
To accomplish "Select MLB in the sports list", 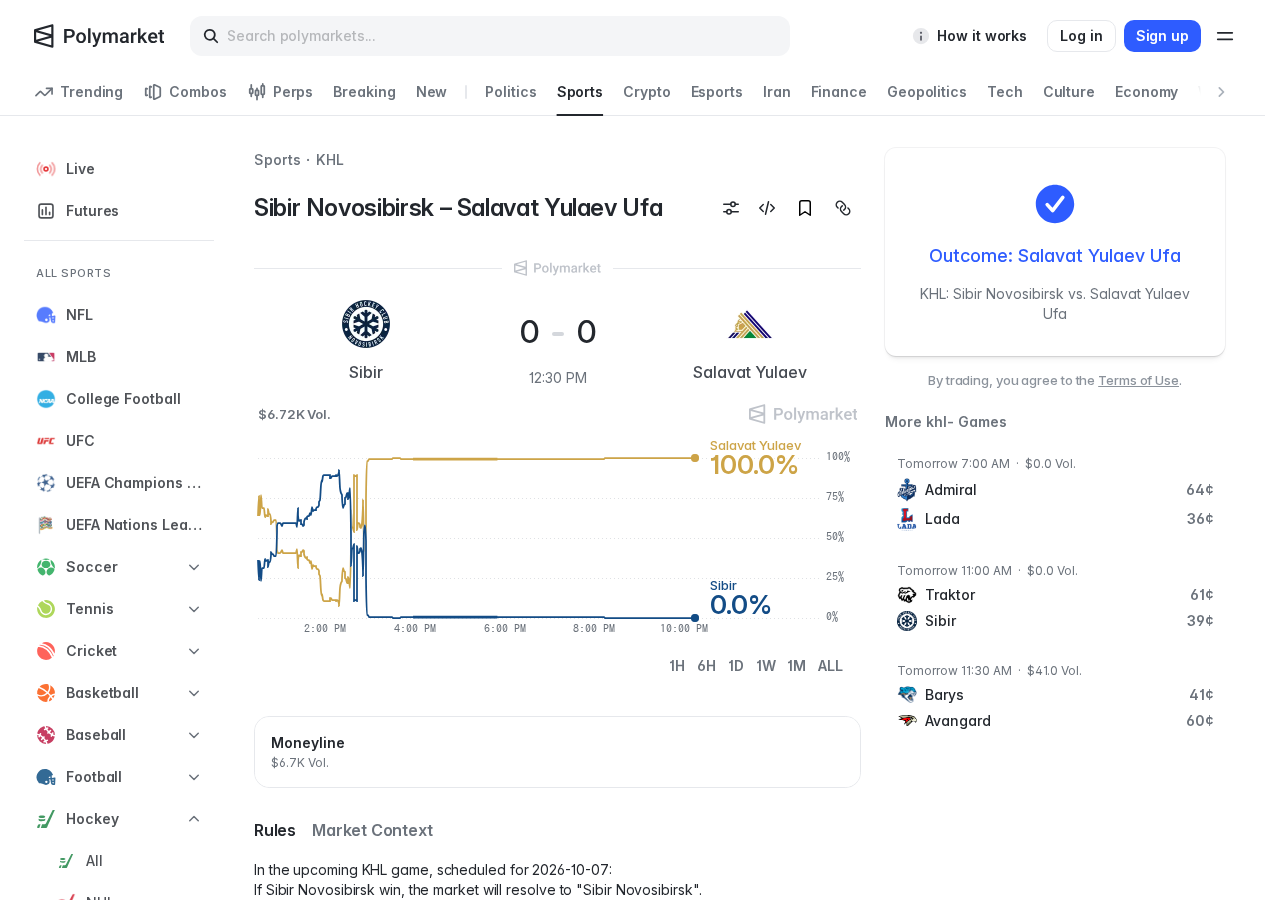I will click(x=119, y=357).
